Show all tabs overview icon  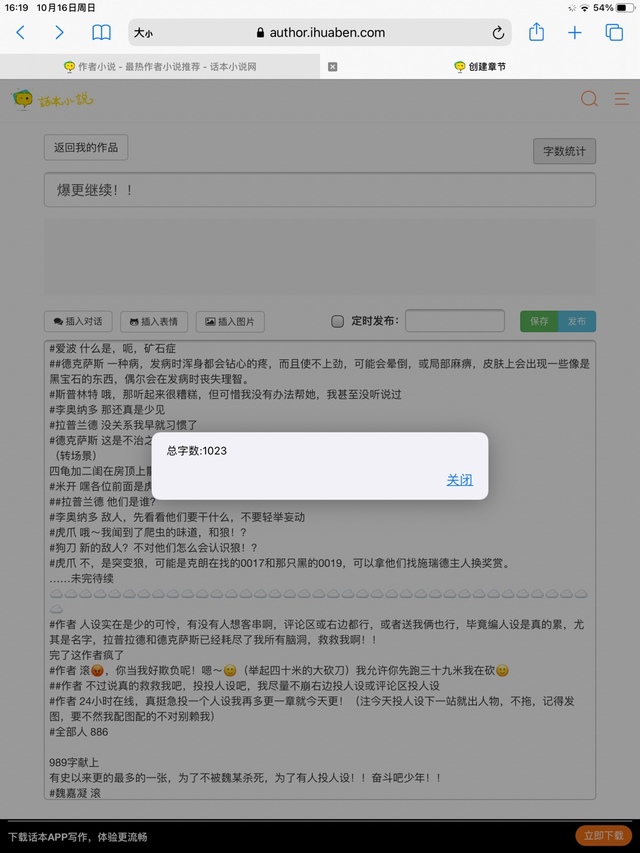pyautogui.click(x=614, y=32)
